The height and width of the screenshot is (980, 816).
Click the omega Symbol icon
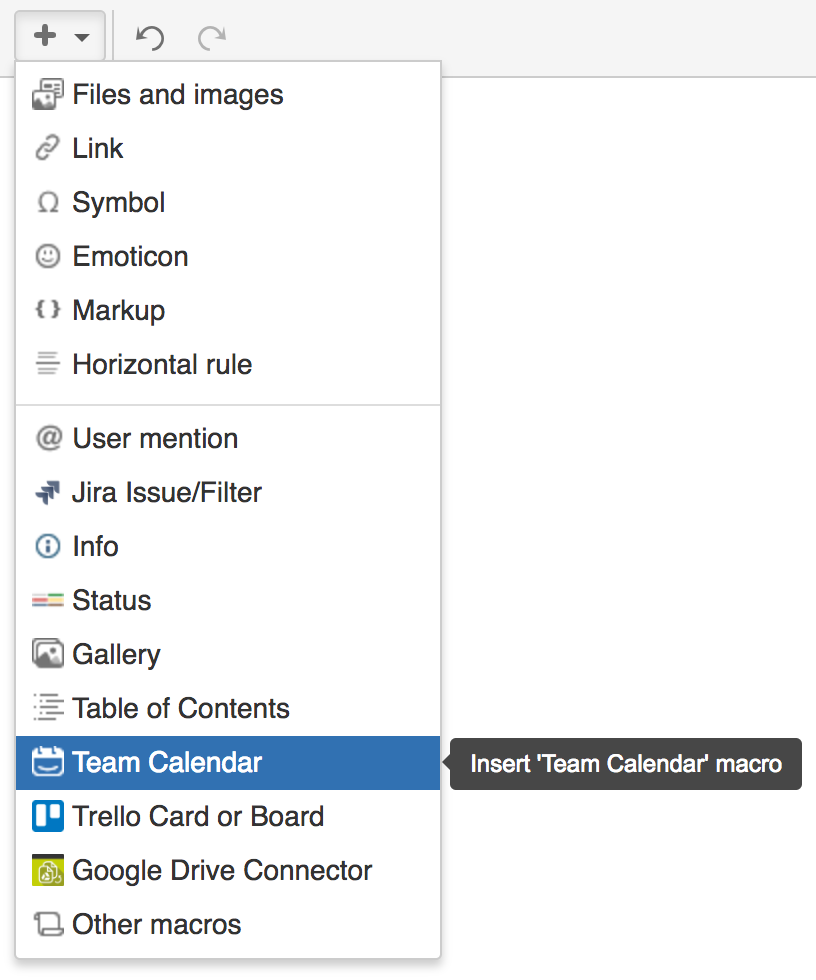click(48, 203)
